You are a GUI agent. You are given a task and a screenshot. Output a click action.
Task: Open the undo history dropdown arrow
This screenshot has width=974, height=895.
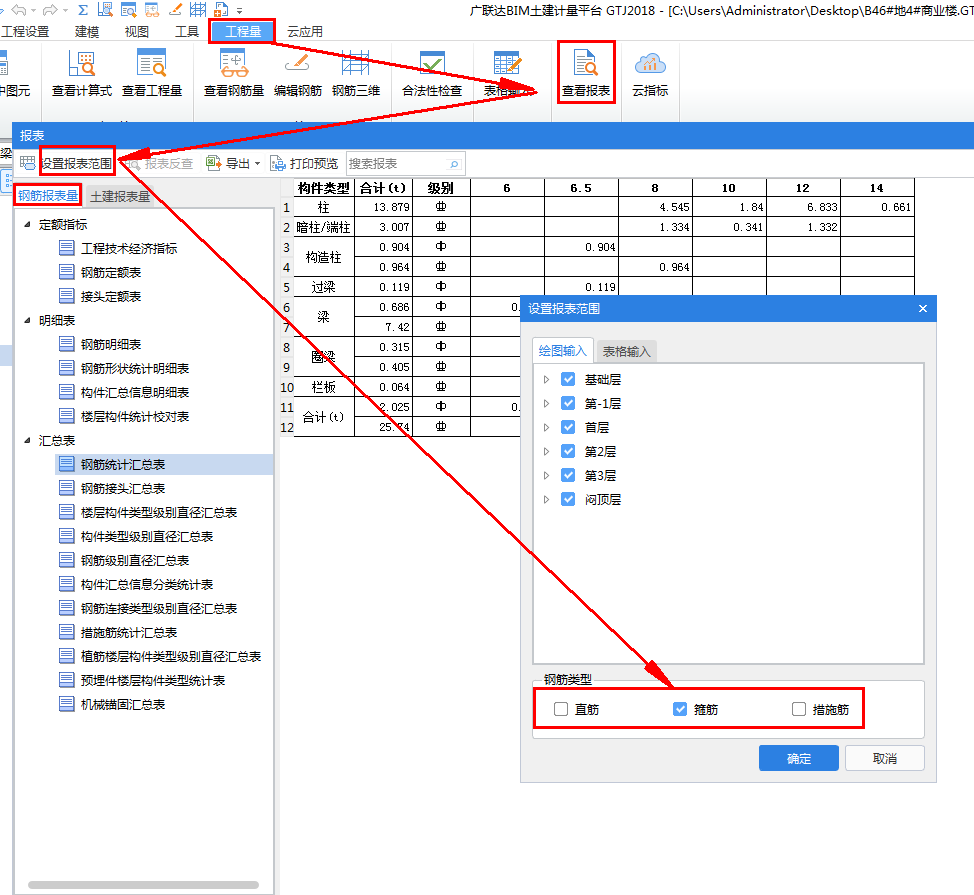pyautogui.click(x=34, y=11)
